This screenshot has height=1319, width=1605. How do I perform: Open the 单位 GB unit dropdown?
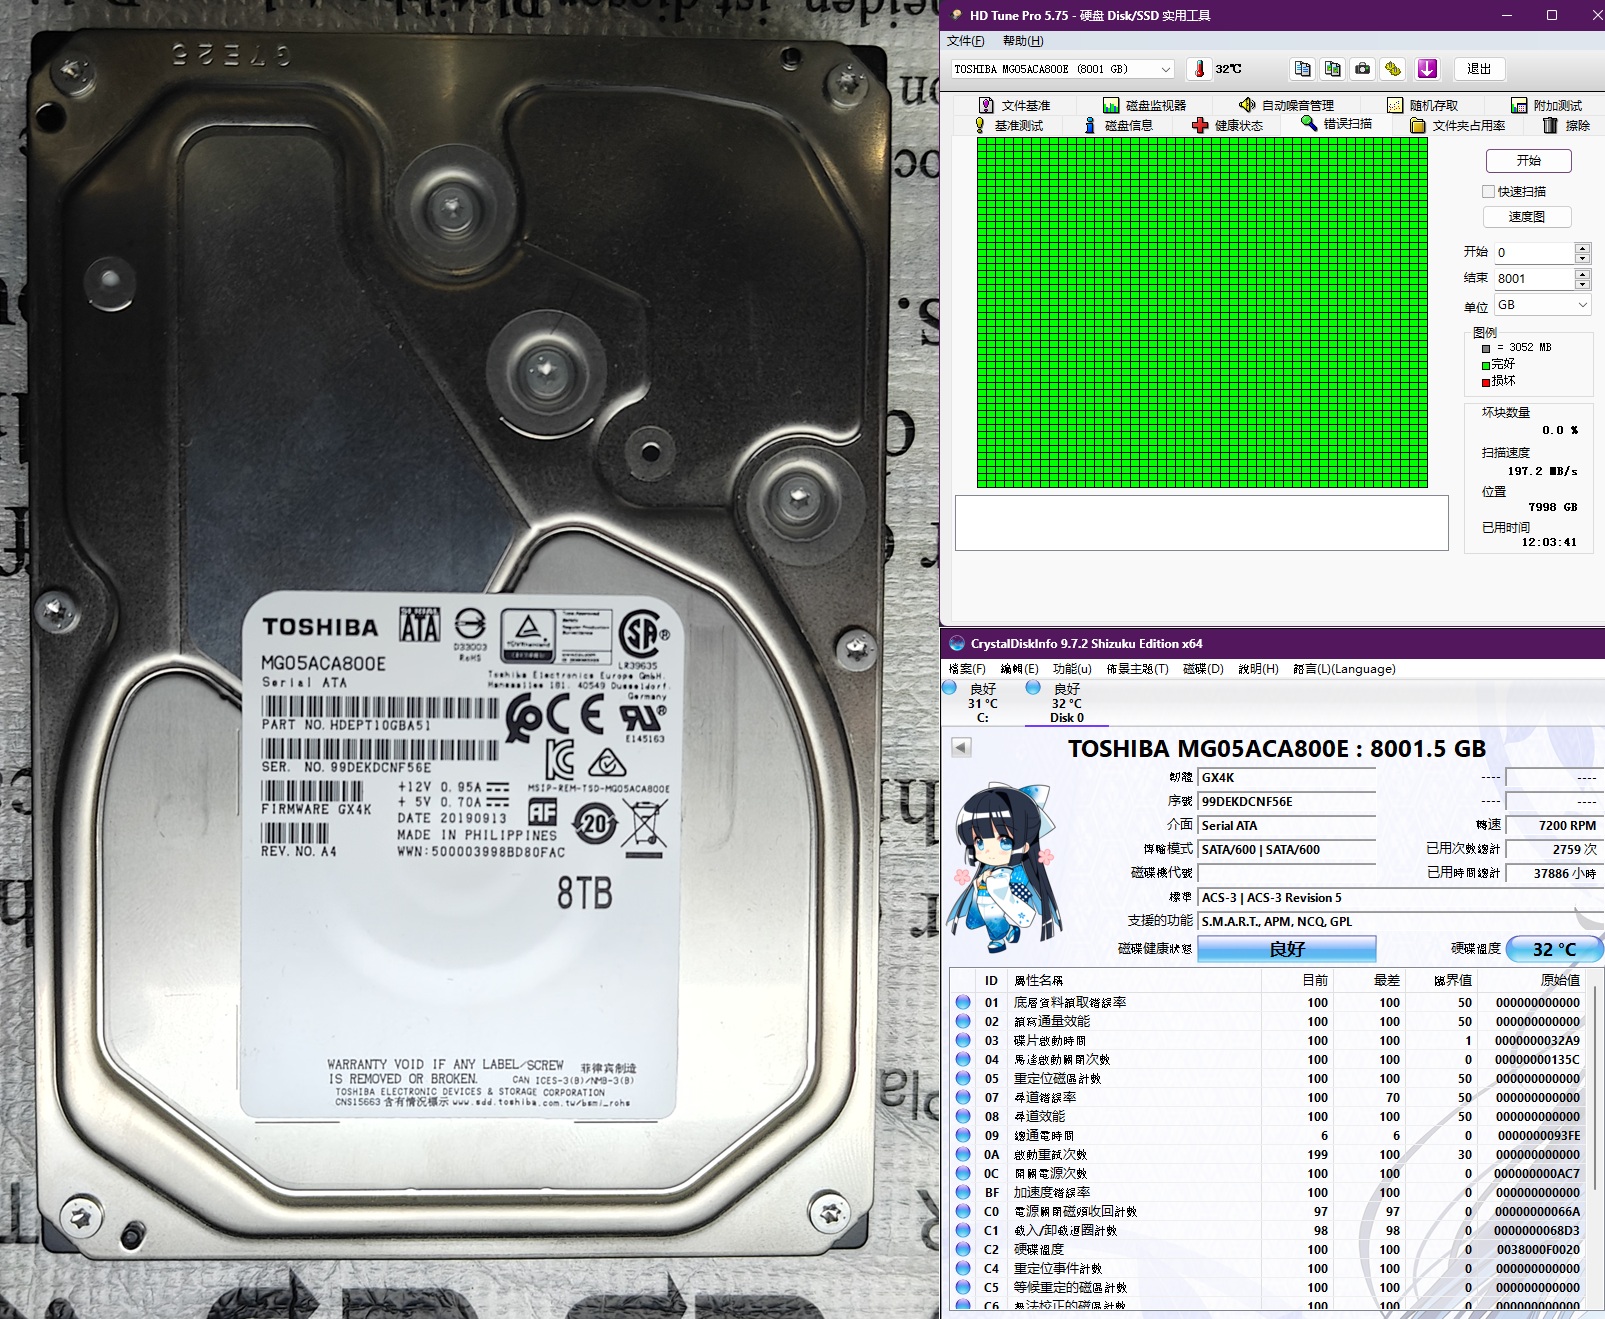[x=1542, y=305]
